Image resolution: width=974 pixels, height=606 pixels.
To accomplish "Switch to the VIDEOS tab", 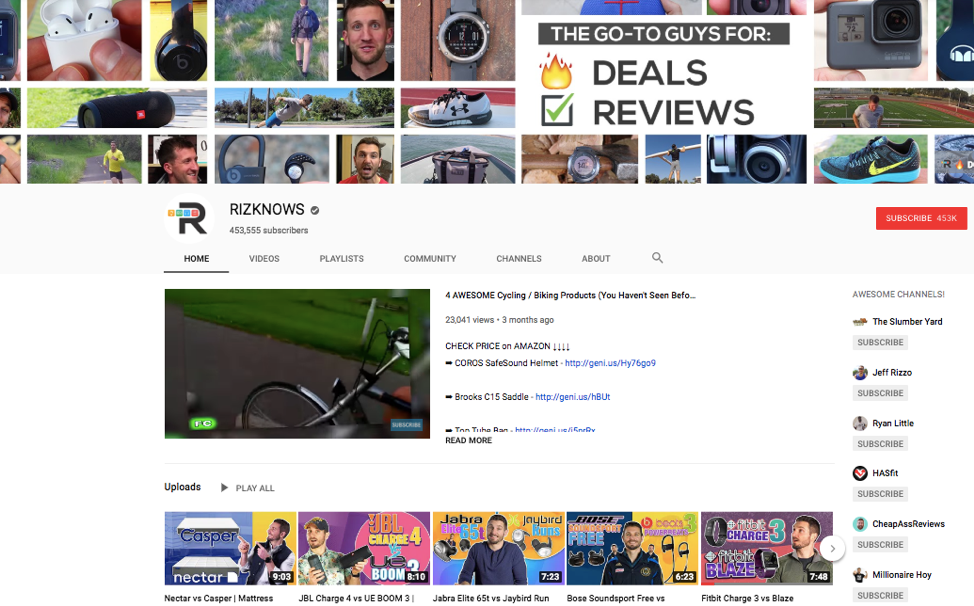I will click(x=264, y=258).
